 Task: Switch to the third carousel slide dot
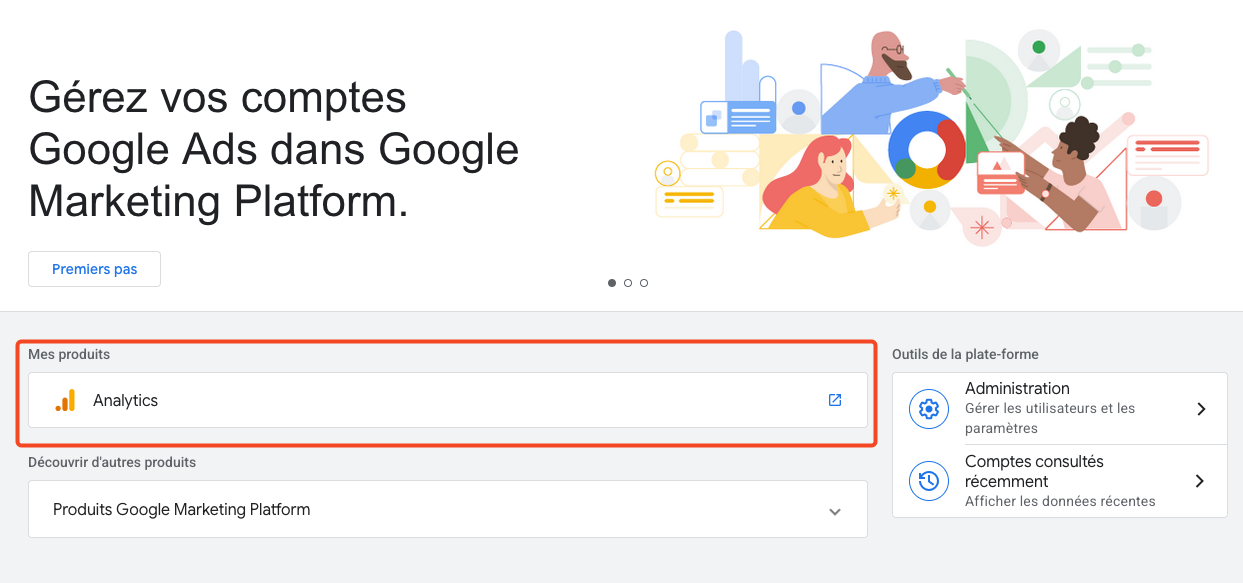(x=644, y=283)
